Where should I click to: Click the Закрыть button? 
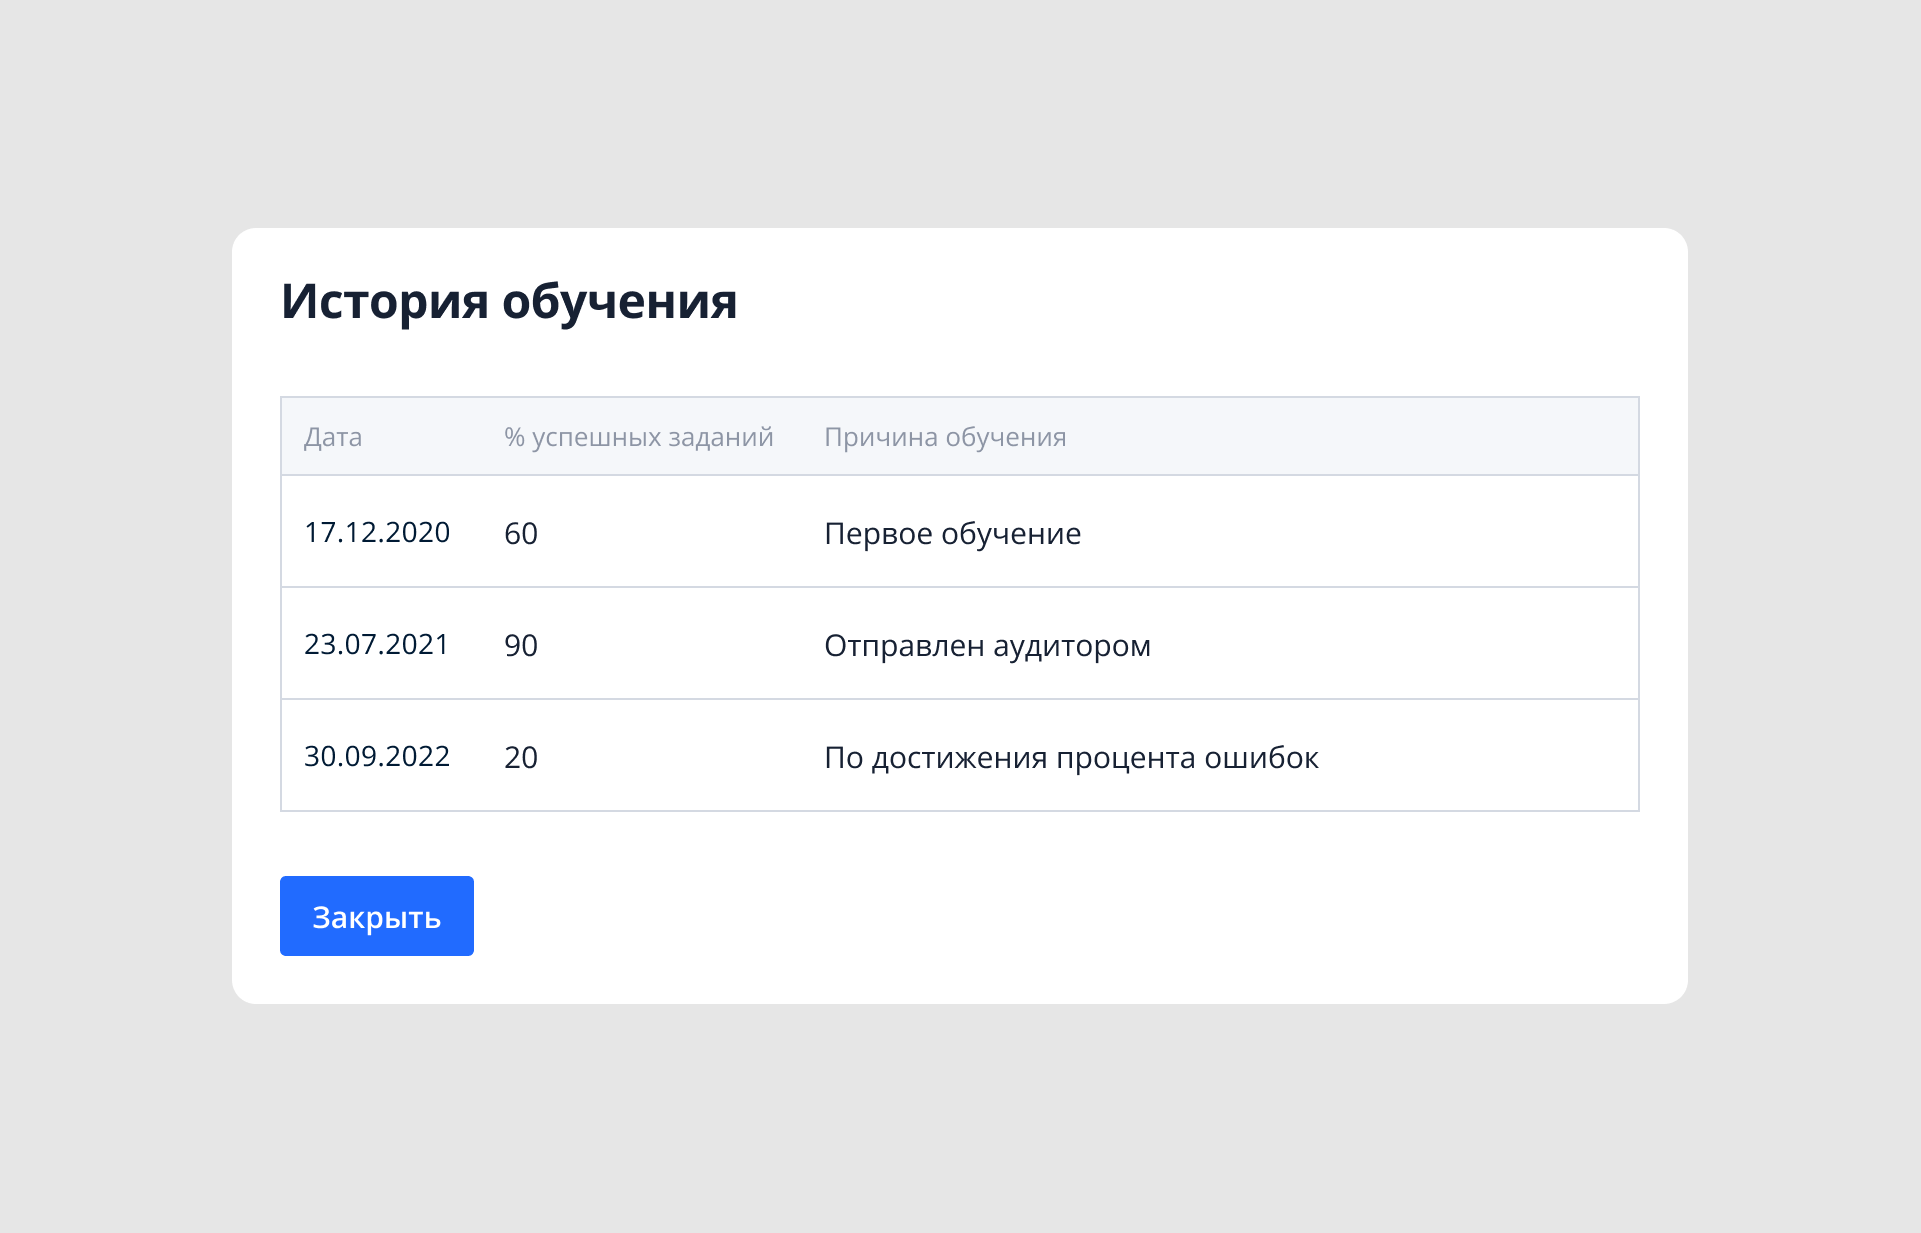click(376, 916)
